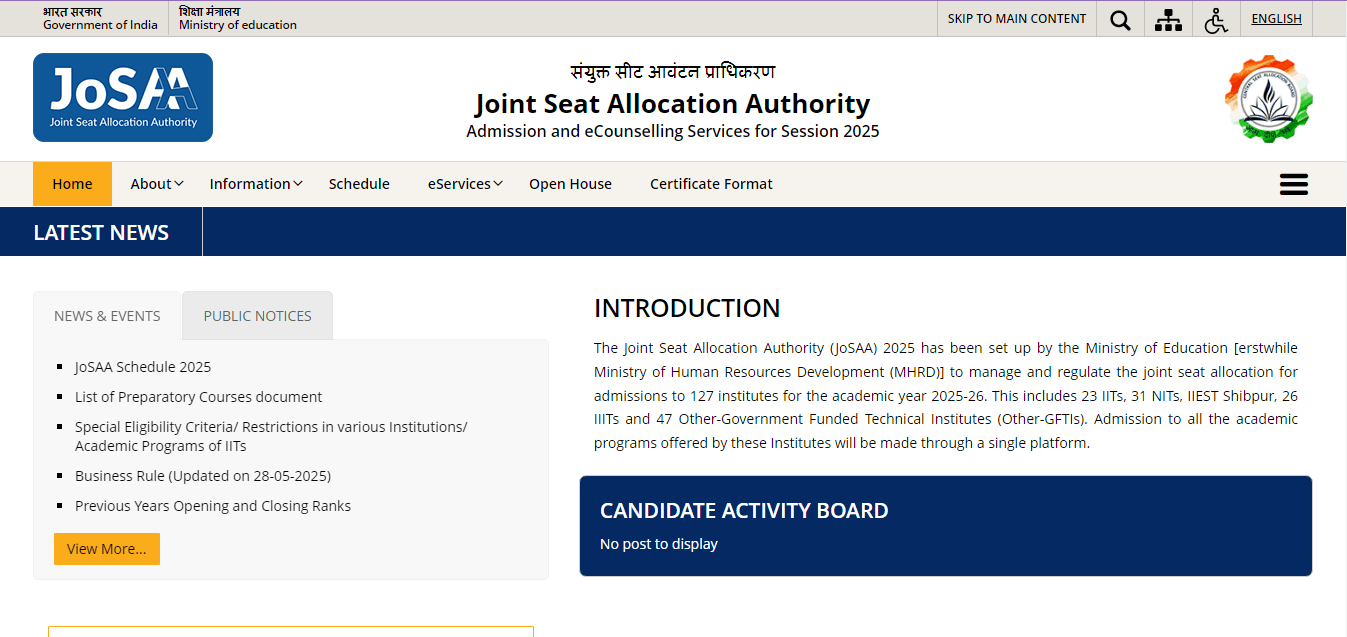
Task: Switch to the Public Notices tab
Action: tap(257, 316)
